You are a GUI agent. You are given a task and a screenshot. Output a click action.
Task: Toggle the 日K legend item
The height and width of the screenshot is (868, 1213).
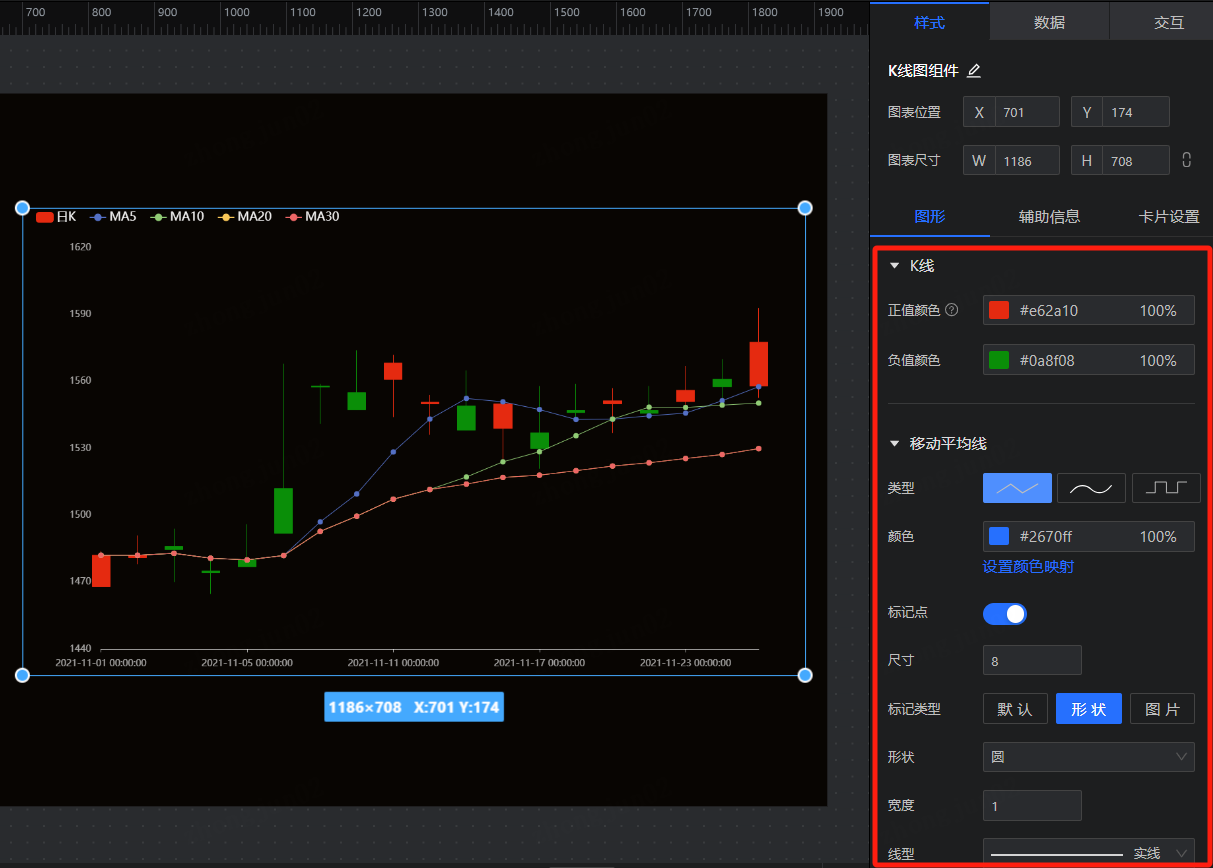pos(56,216)
